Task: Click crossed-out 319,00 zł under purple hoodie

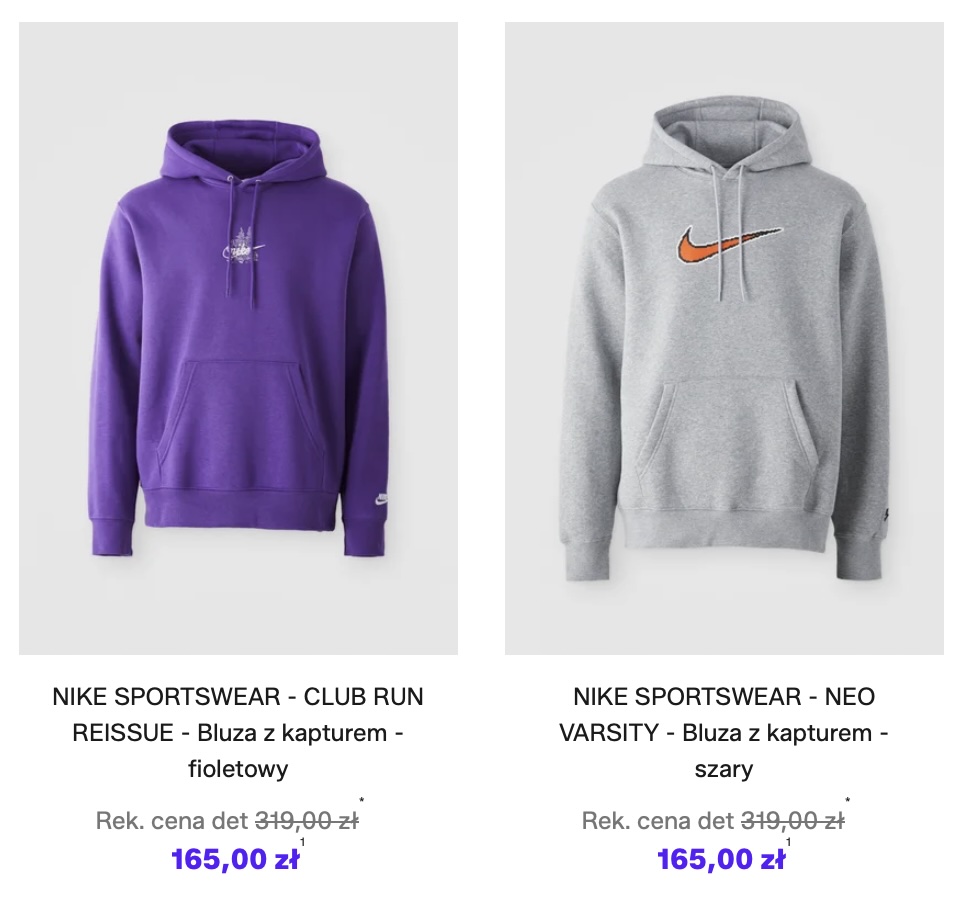Action: tap(306, 822)
